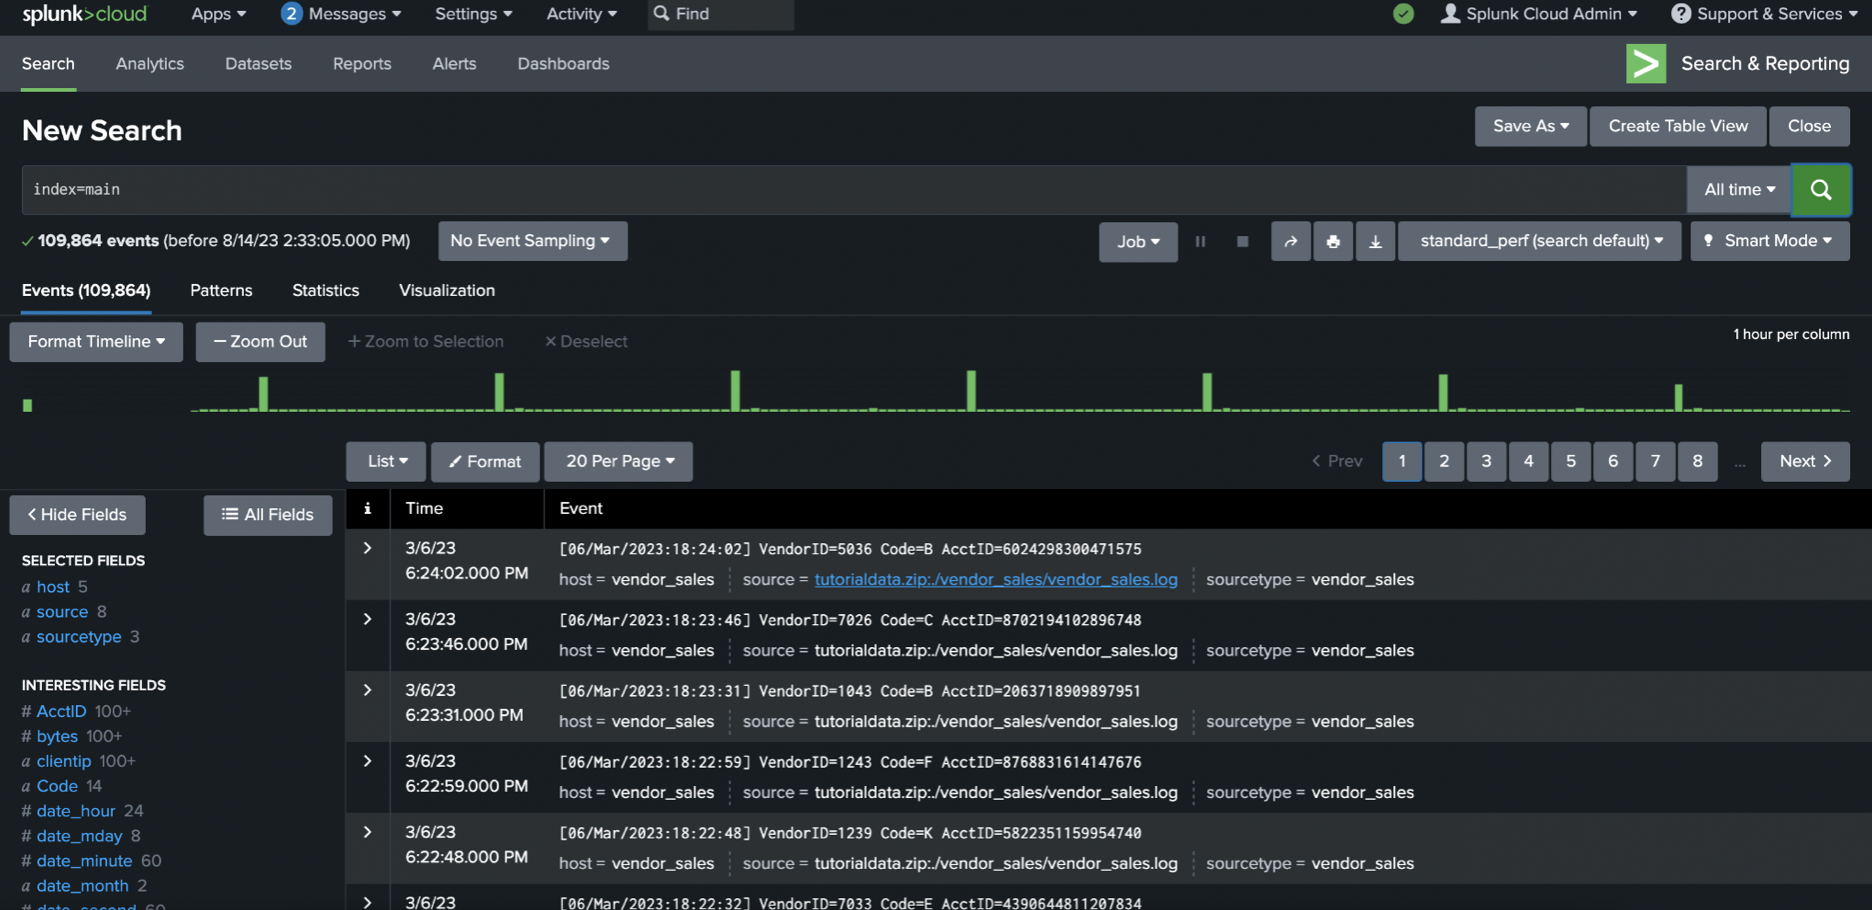Go to Reports tab

click(362, 63)
